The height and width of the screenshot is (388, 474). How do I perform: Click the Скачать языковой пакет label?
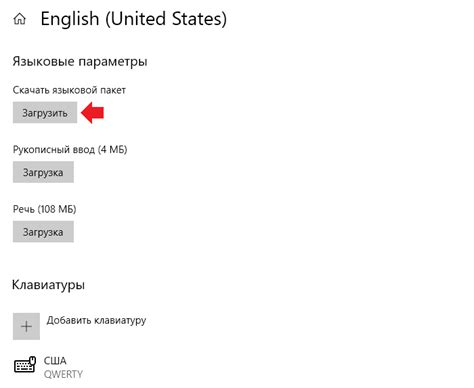coord(69,90)
